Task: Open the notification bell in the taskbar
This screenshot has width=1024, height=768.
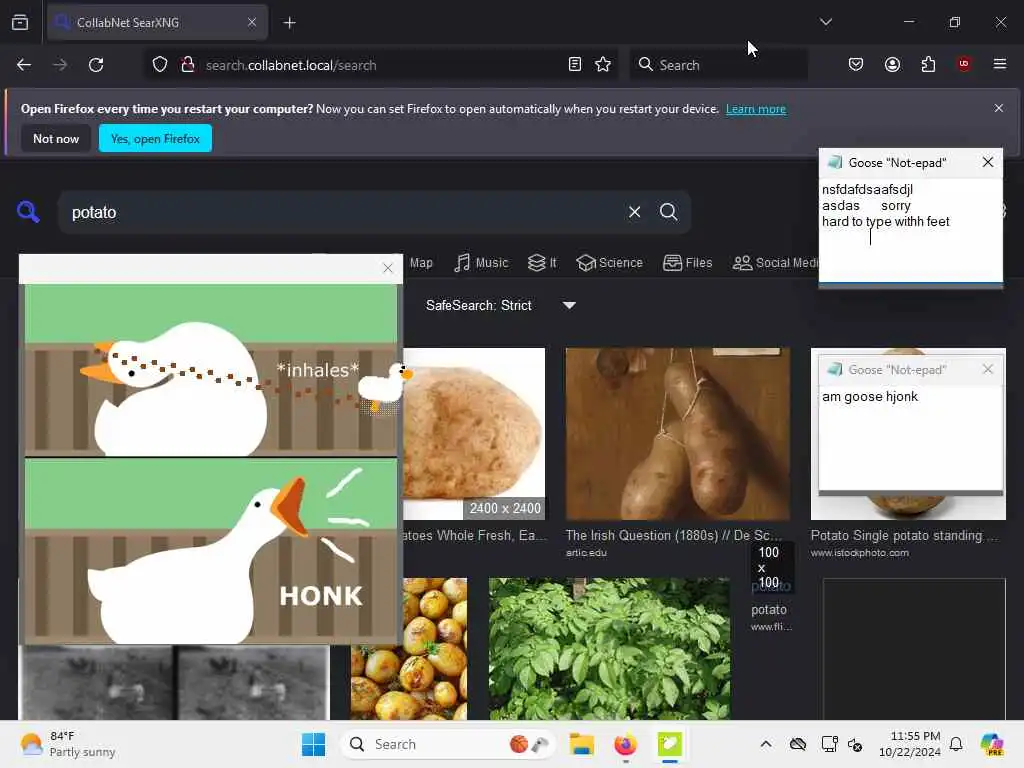Action: point(956,744)
